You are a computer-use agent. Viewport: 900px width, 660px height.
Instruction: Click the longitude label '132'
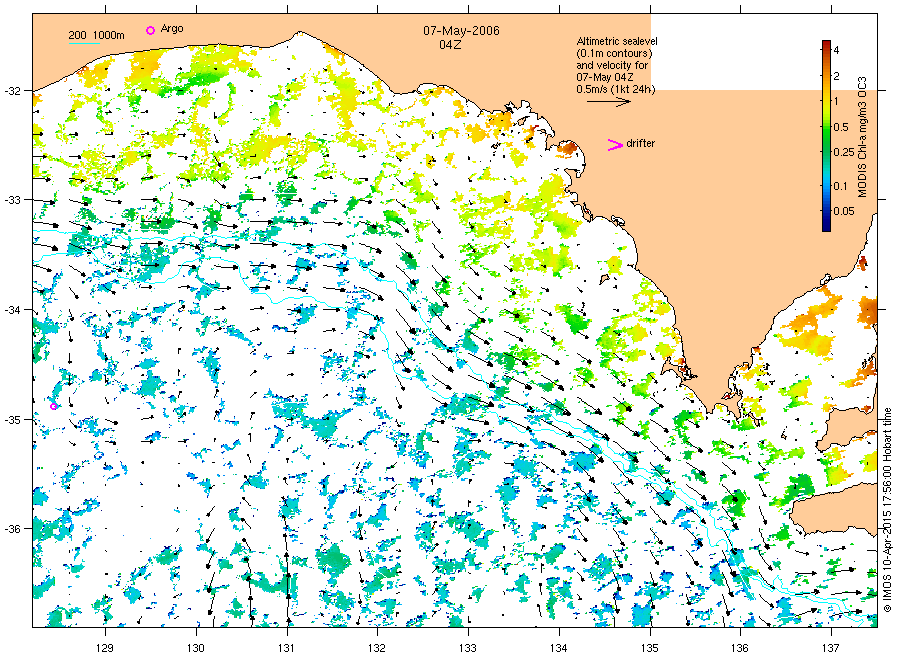pos(377,648)
